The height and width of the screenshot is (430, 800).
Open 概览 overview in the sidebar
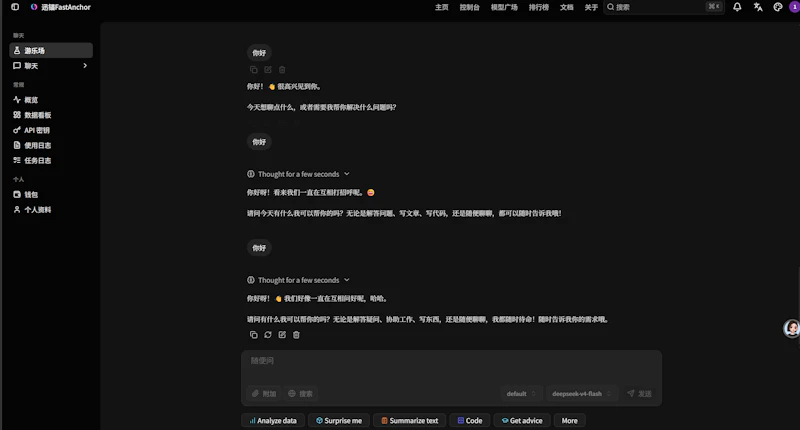[51, 100]
